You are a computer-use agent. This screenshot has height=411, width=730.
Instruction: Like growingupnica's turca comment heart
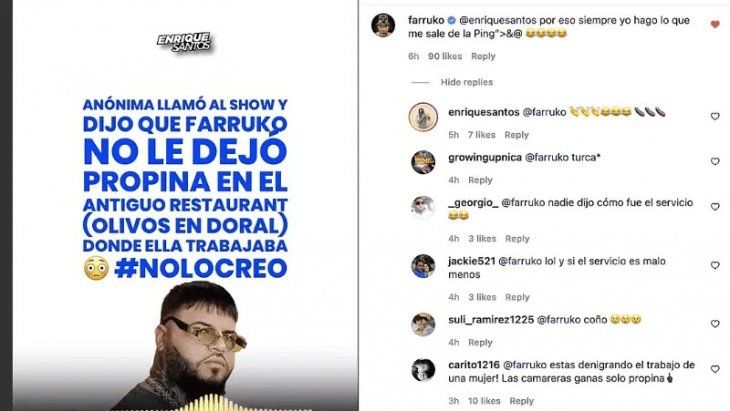[715, 162]
